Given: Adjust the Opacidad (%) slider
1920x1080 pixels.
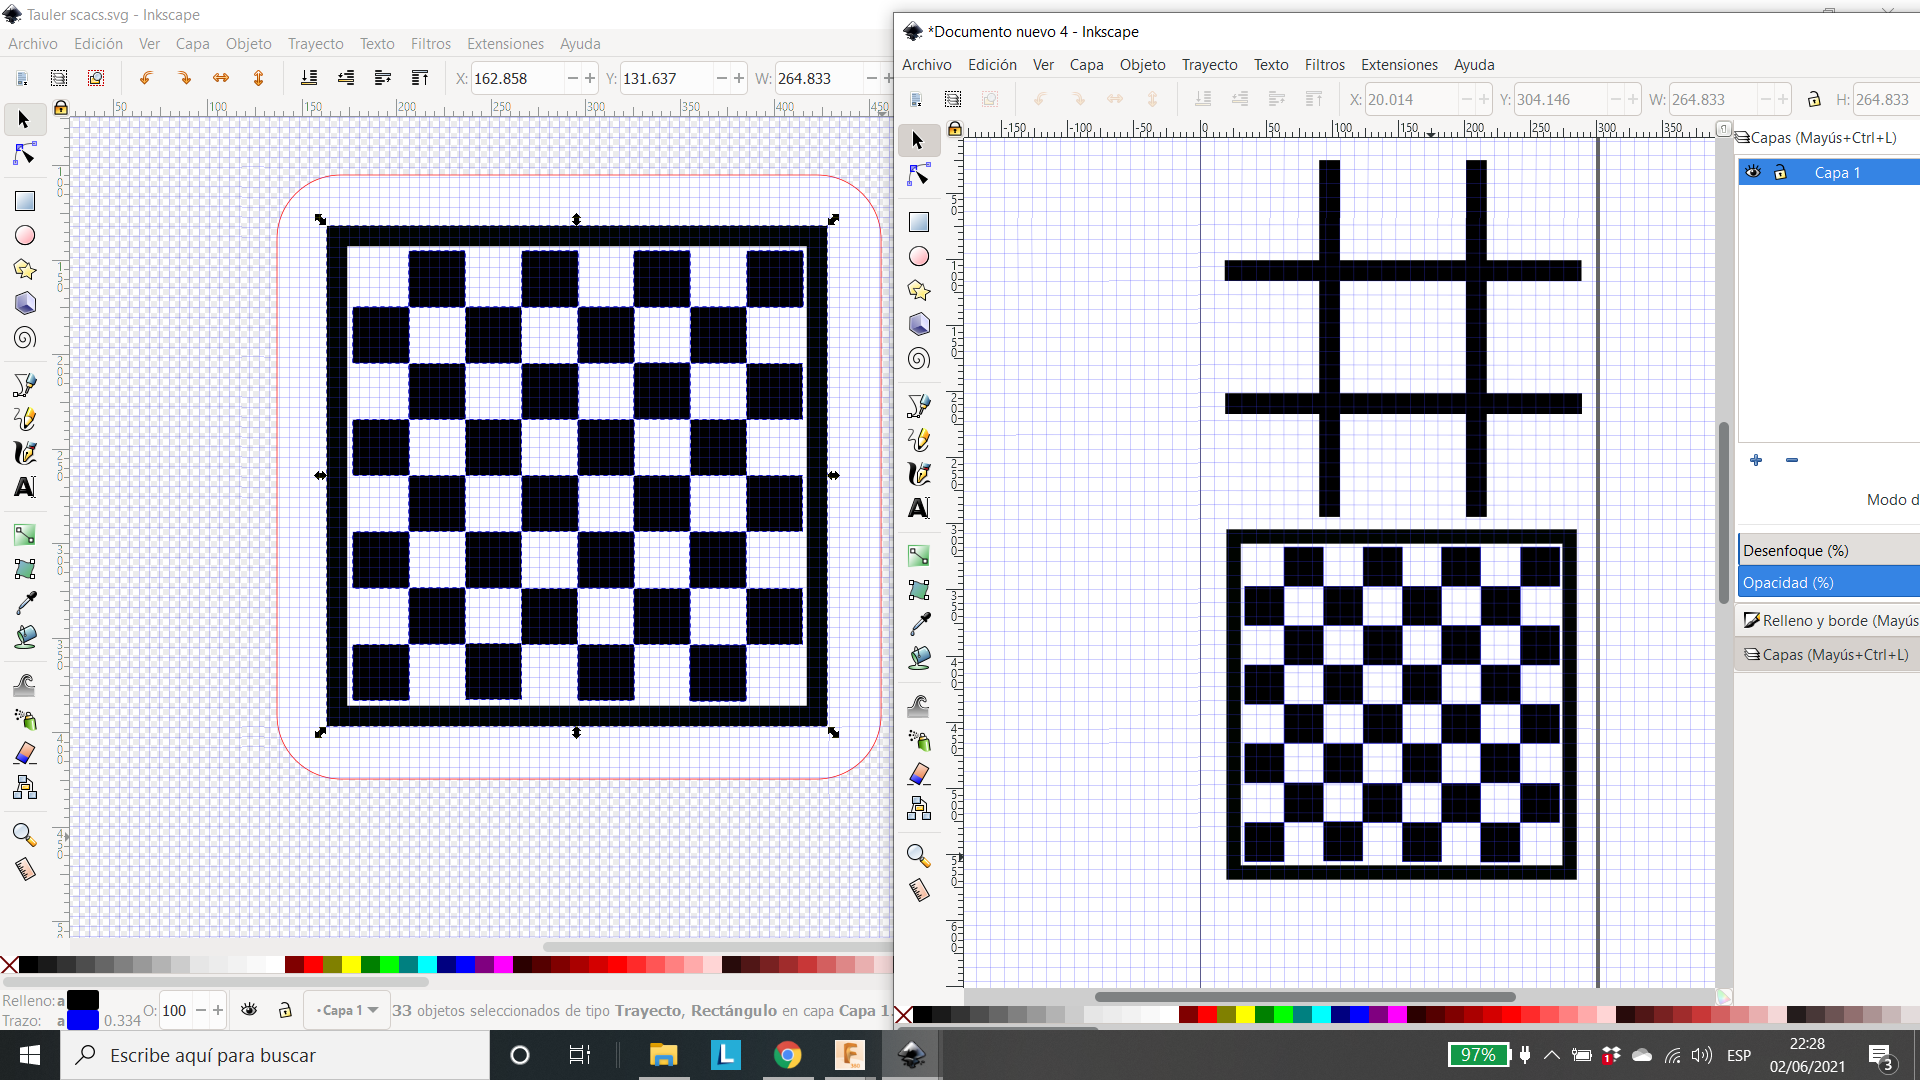Looking at the screenshot, I should coord(1829,582).
